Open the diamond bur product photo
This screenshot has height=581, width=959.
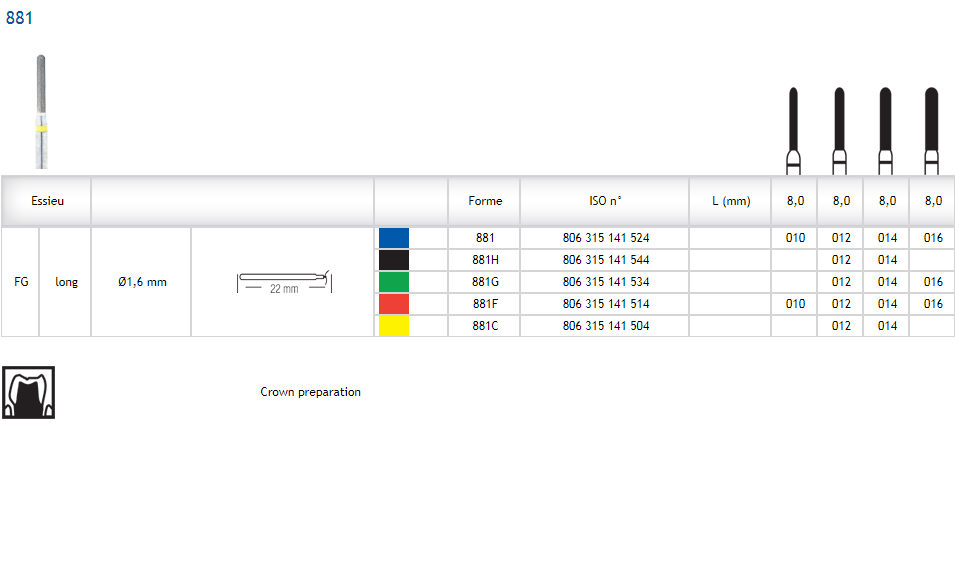(x=40, y=112)
